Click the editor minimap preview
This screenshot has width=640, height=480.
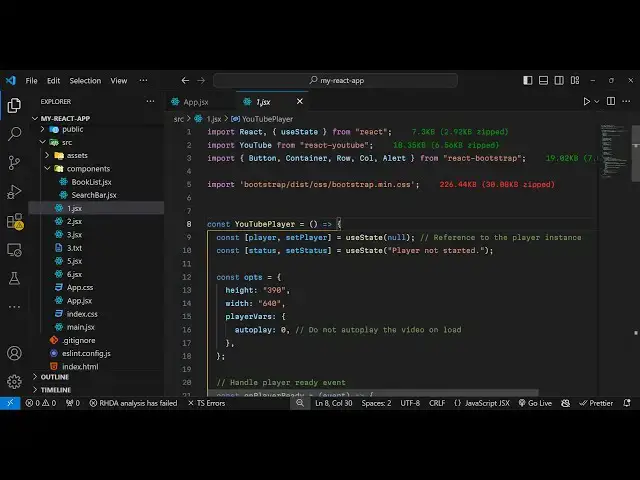613,151
